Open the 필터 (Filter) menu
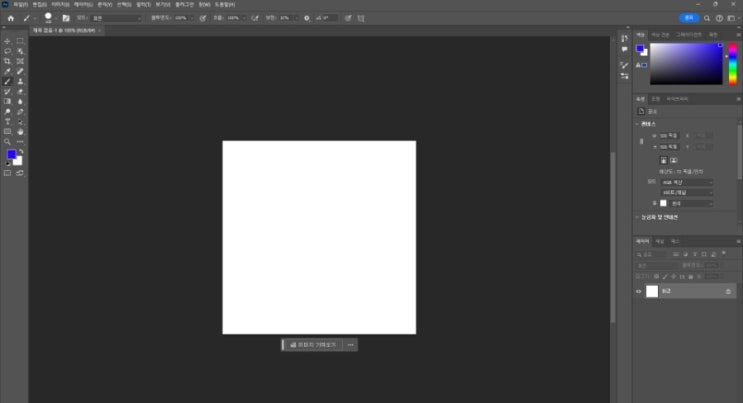Image resolution: width=743 pixels, height=403 pixels. (x=143, y=4)
